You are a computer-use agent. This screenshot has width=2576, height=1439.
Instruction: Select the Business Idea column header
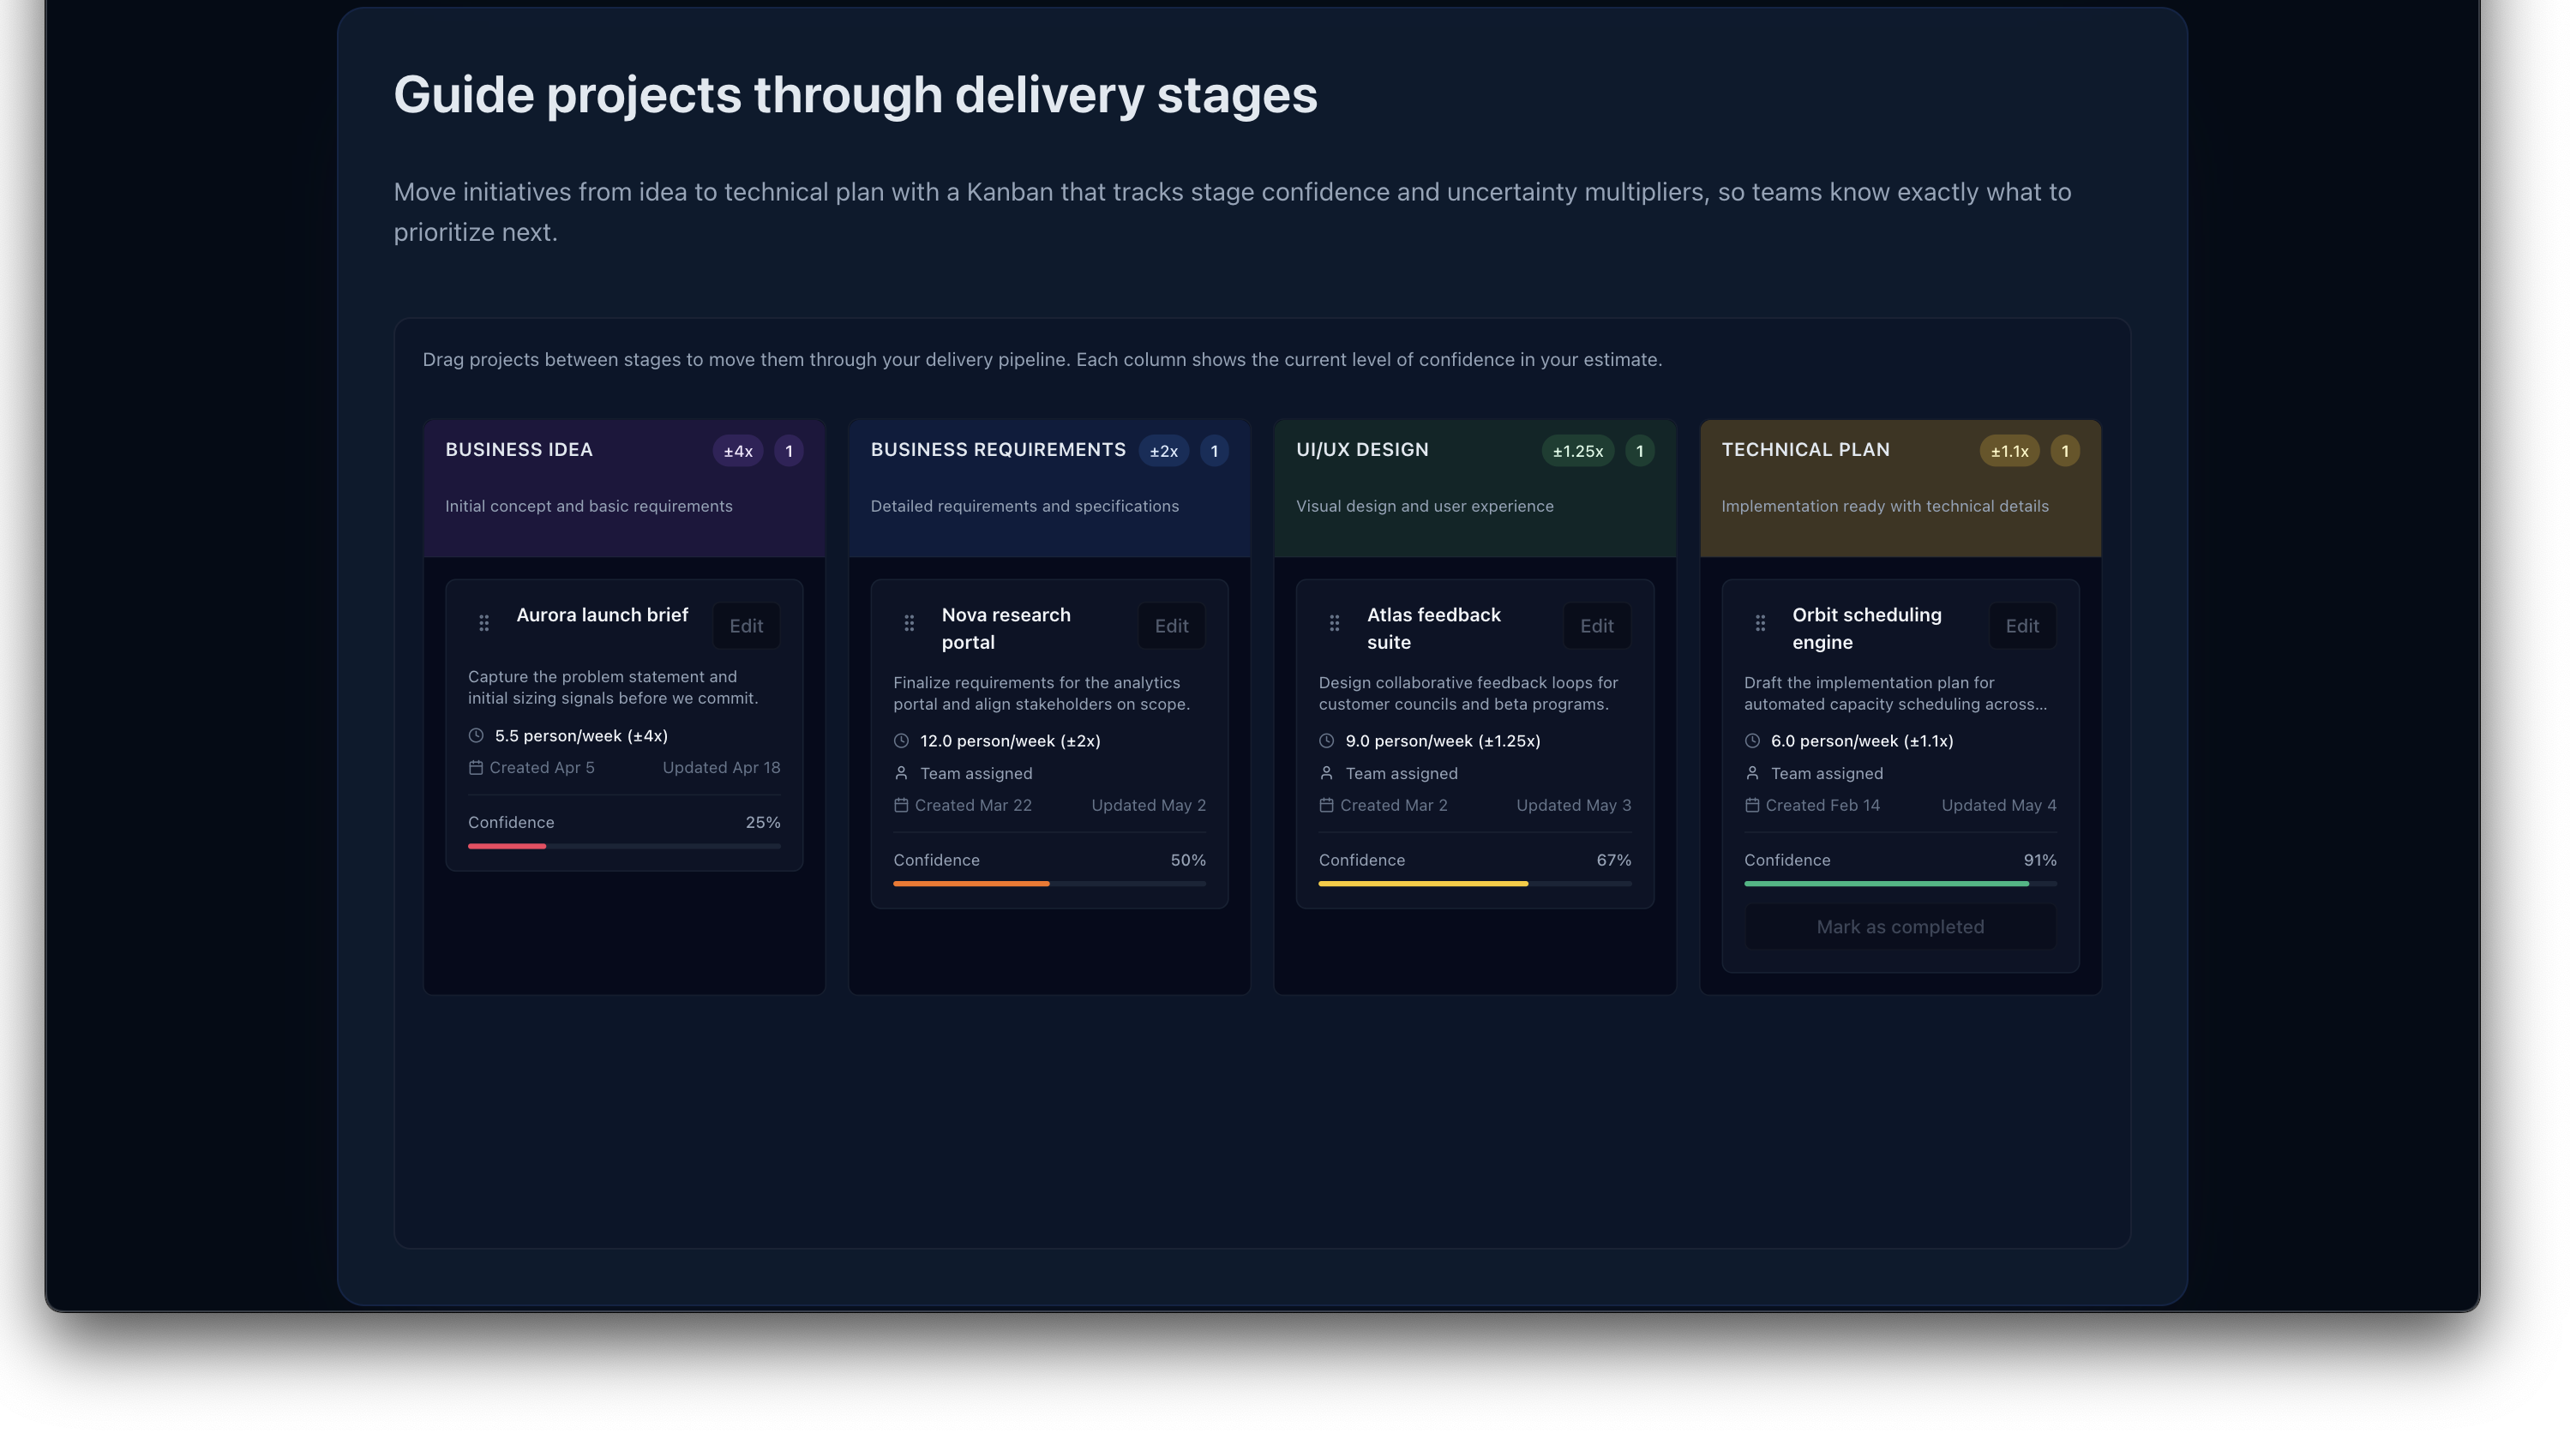(519, 450)
